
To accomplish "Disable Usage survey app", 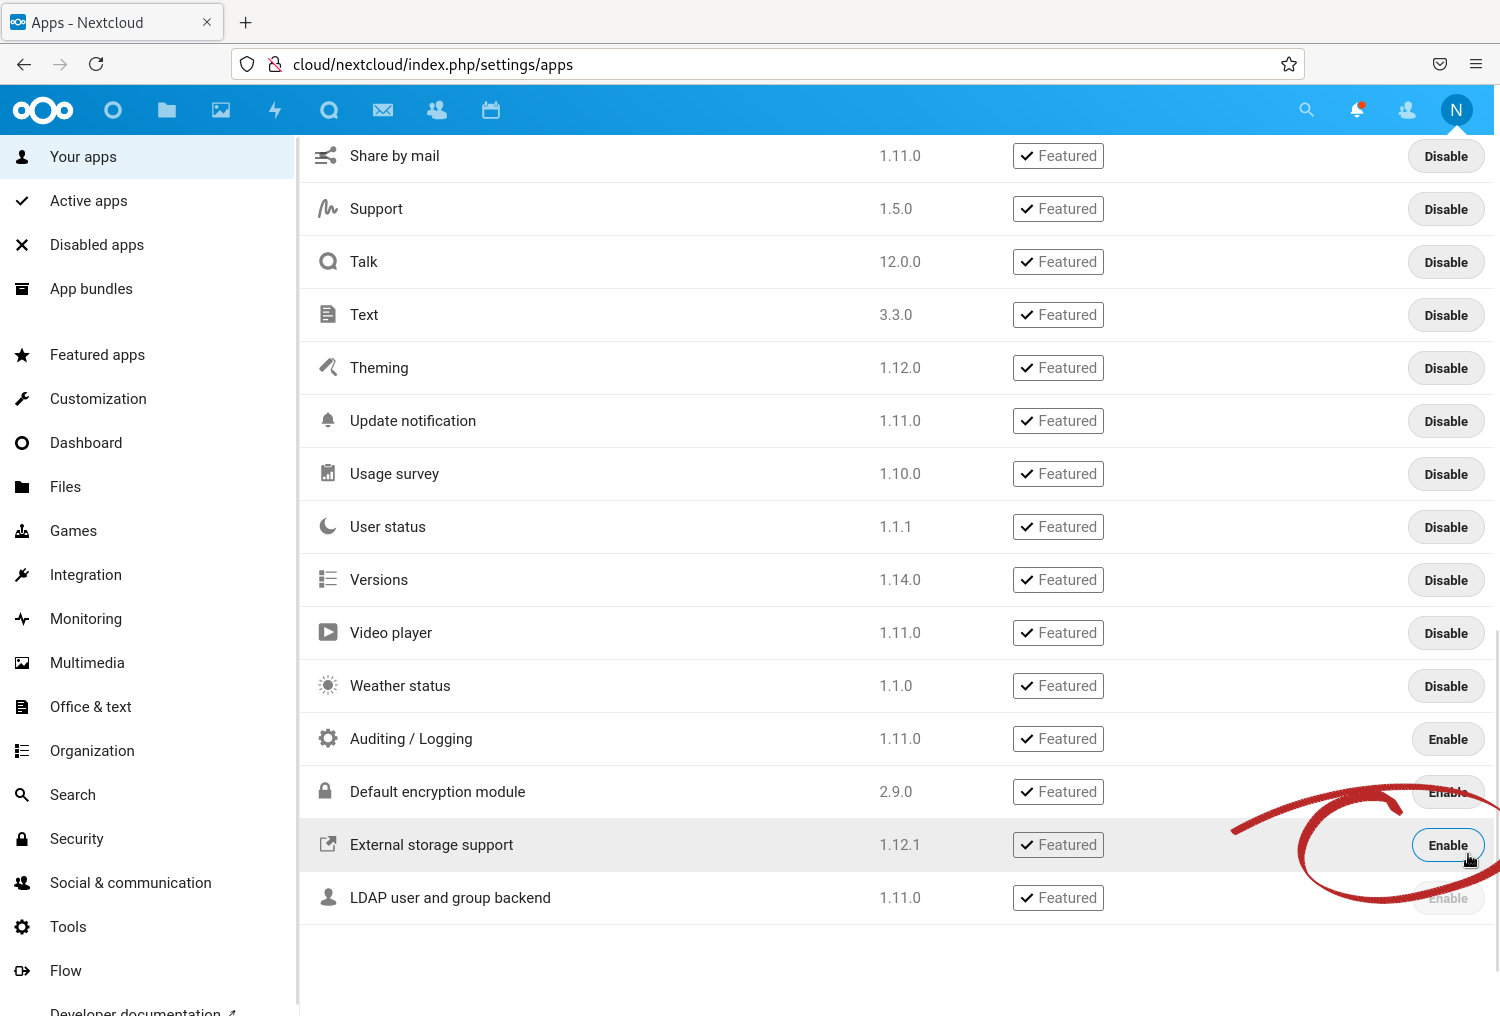I will [1446, 474].
